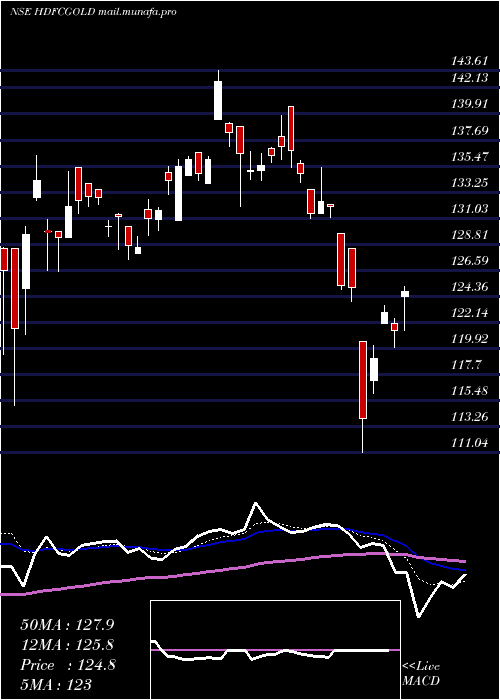Click the 117.7 price level label
This screenshot has height=700, width=500.
466,365
